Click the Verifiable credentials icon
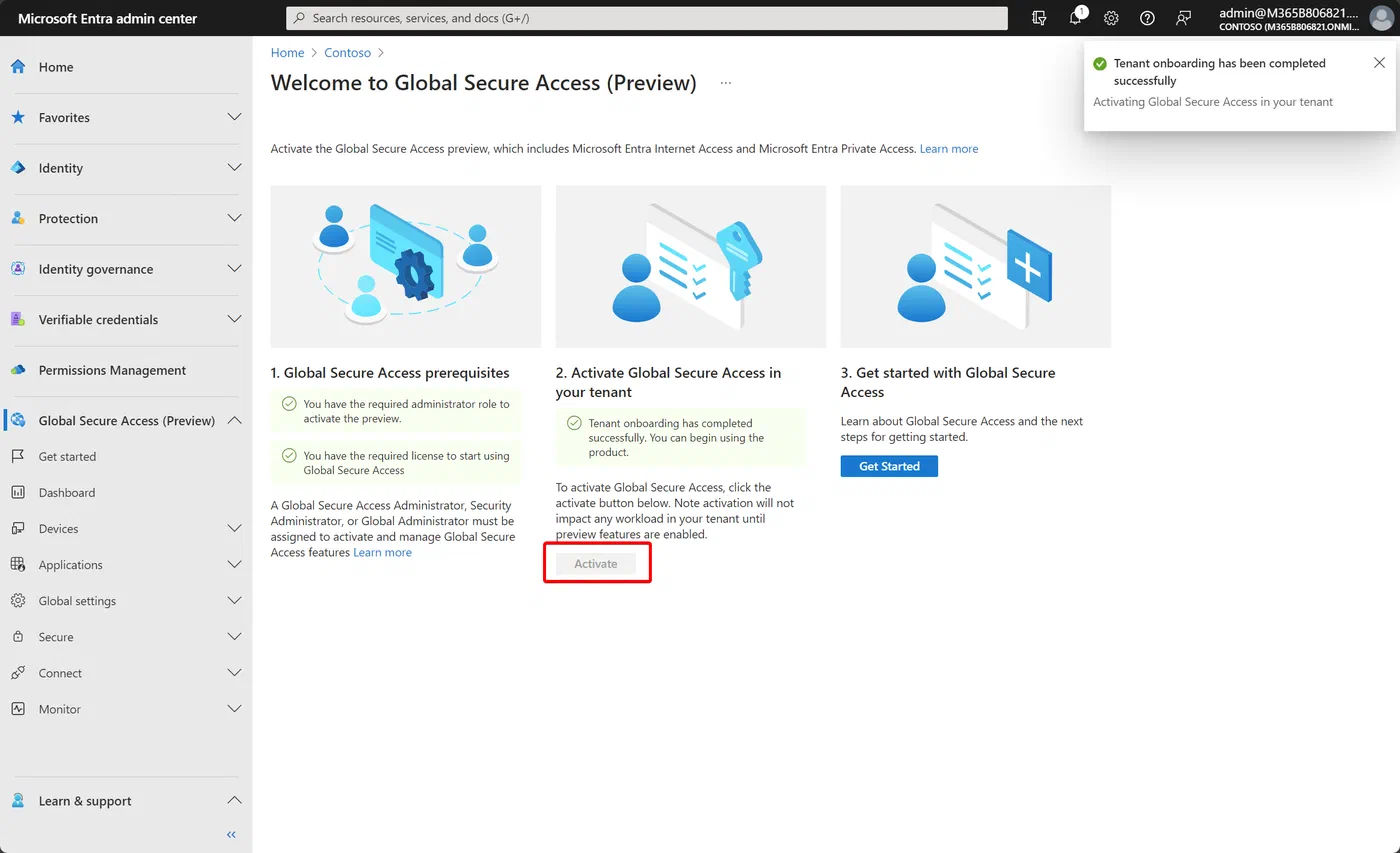This screenshot has width=1400, height=853. tap(18, 319)
